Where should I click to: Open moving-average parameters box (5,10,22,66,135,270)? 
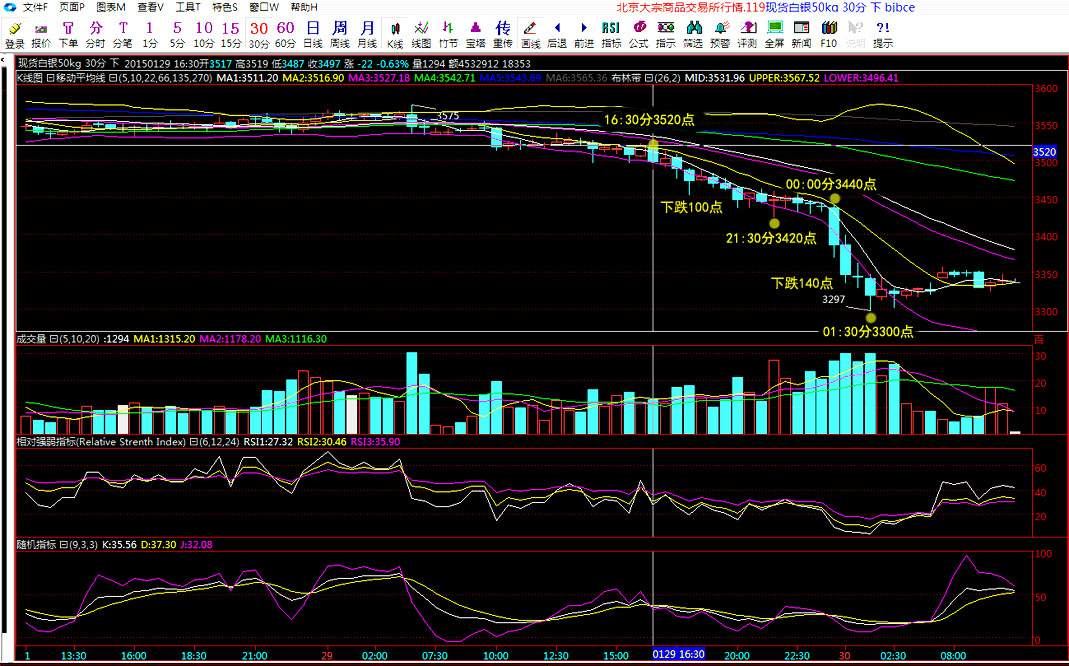point(165,78)
